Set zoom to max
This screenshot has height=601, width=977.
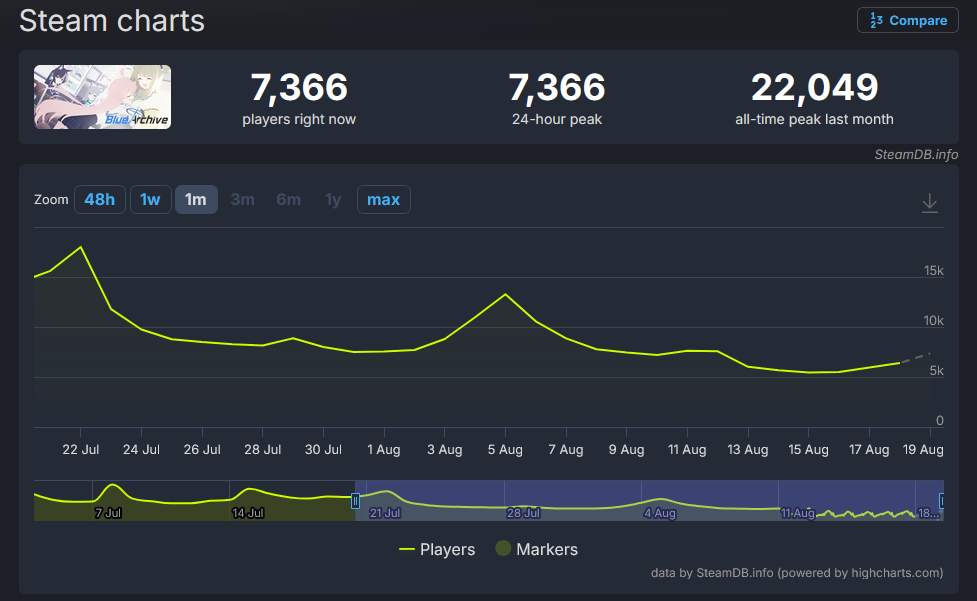point(383,199)
